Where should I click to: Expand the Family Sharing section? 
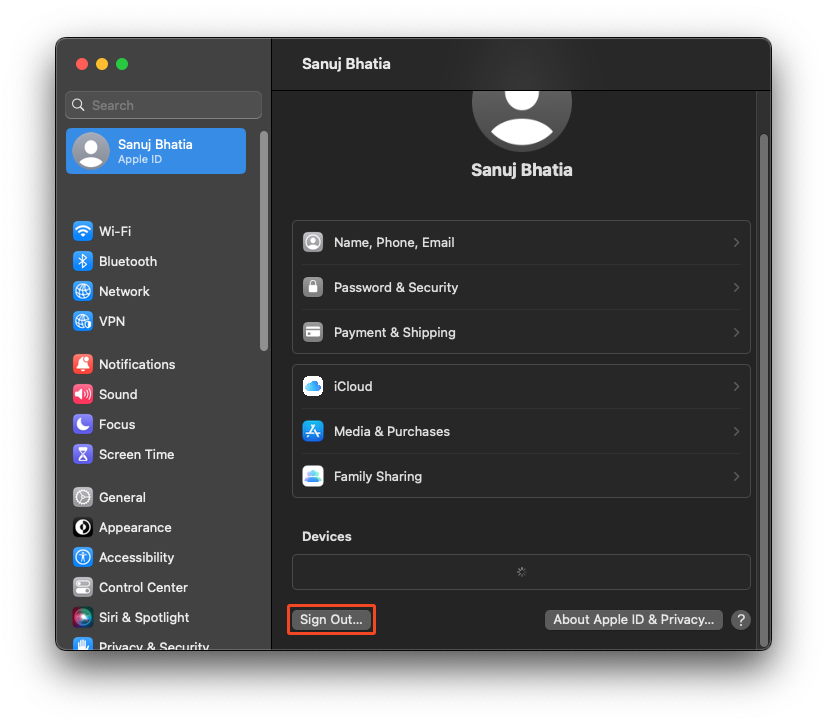[x=737, y=476]
